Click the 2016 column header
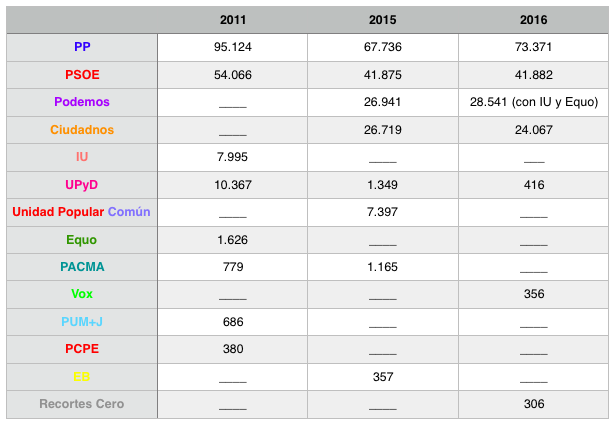The width and height of the screenshot is (614, 425). click(533, 20)
